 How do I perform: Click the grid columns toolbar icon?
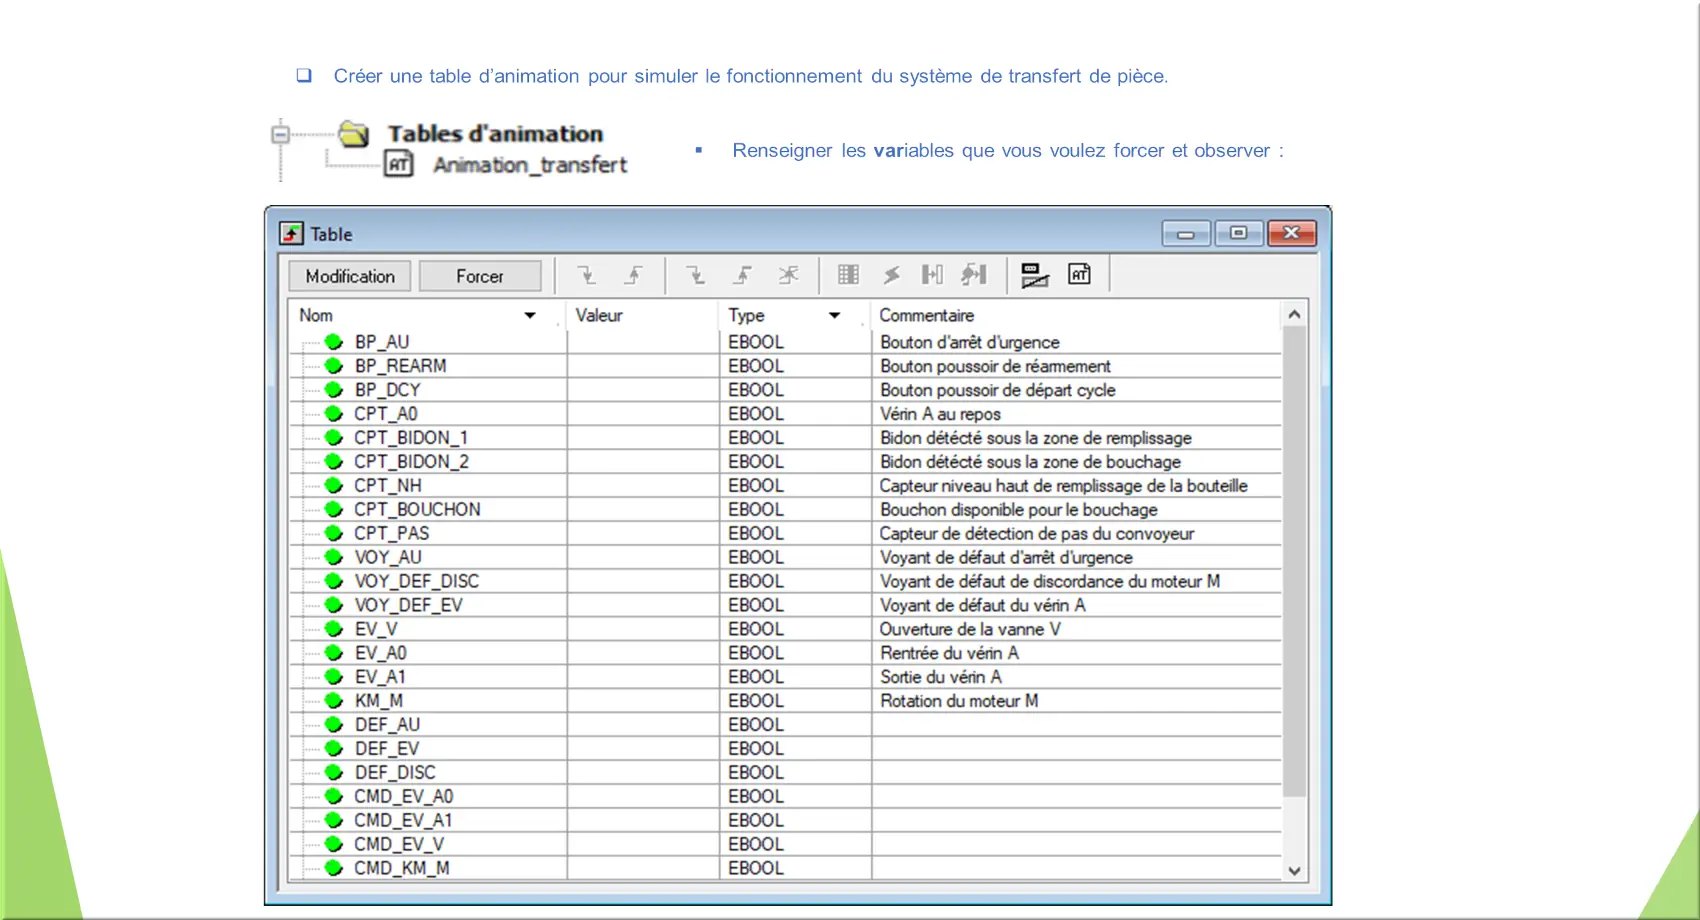[848, 275]
